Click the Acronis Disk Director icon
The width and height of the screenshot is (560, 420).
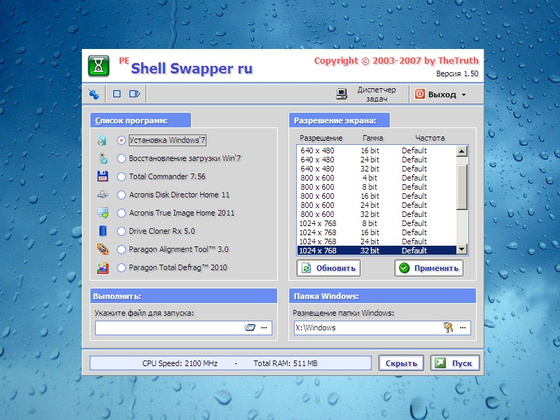[102, 195]
